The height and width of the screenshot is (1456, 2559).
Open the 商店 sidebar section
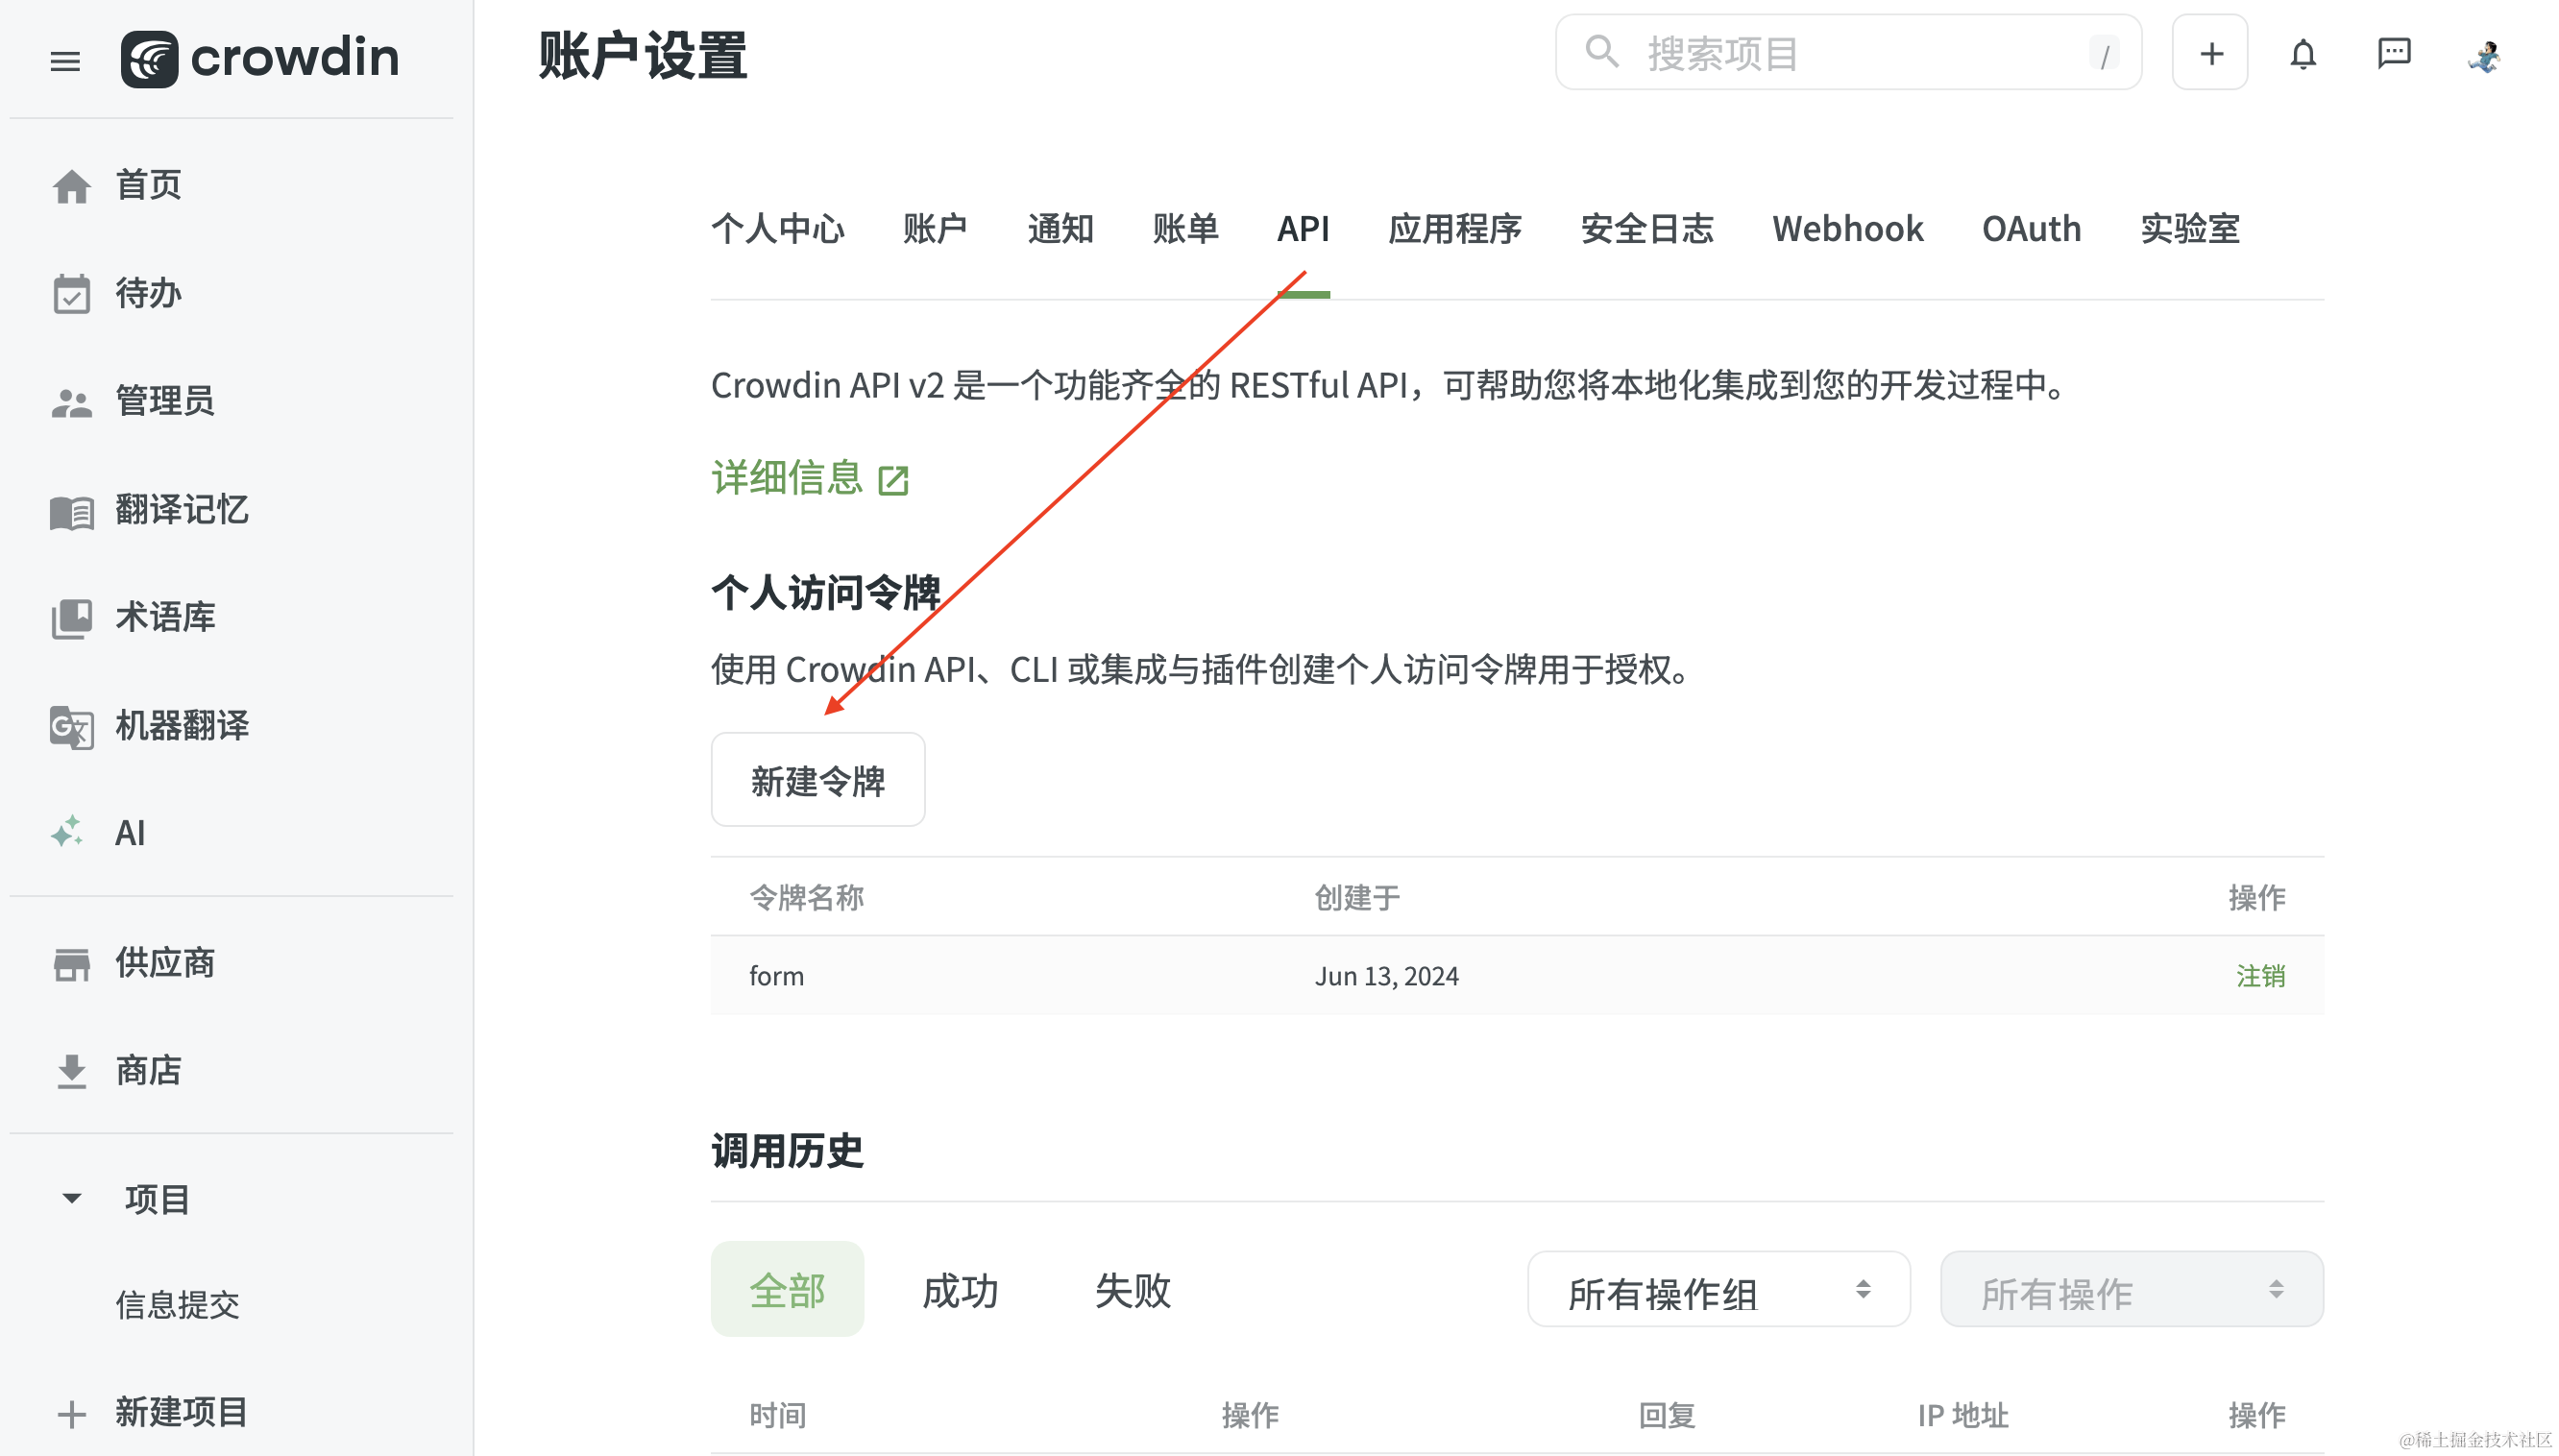click(148, 1070)
